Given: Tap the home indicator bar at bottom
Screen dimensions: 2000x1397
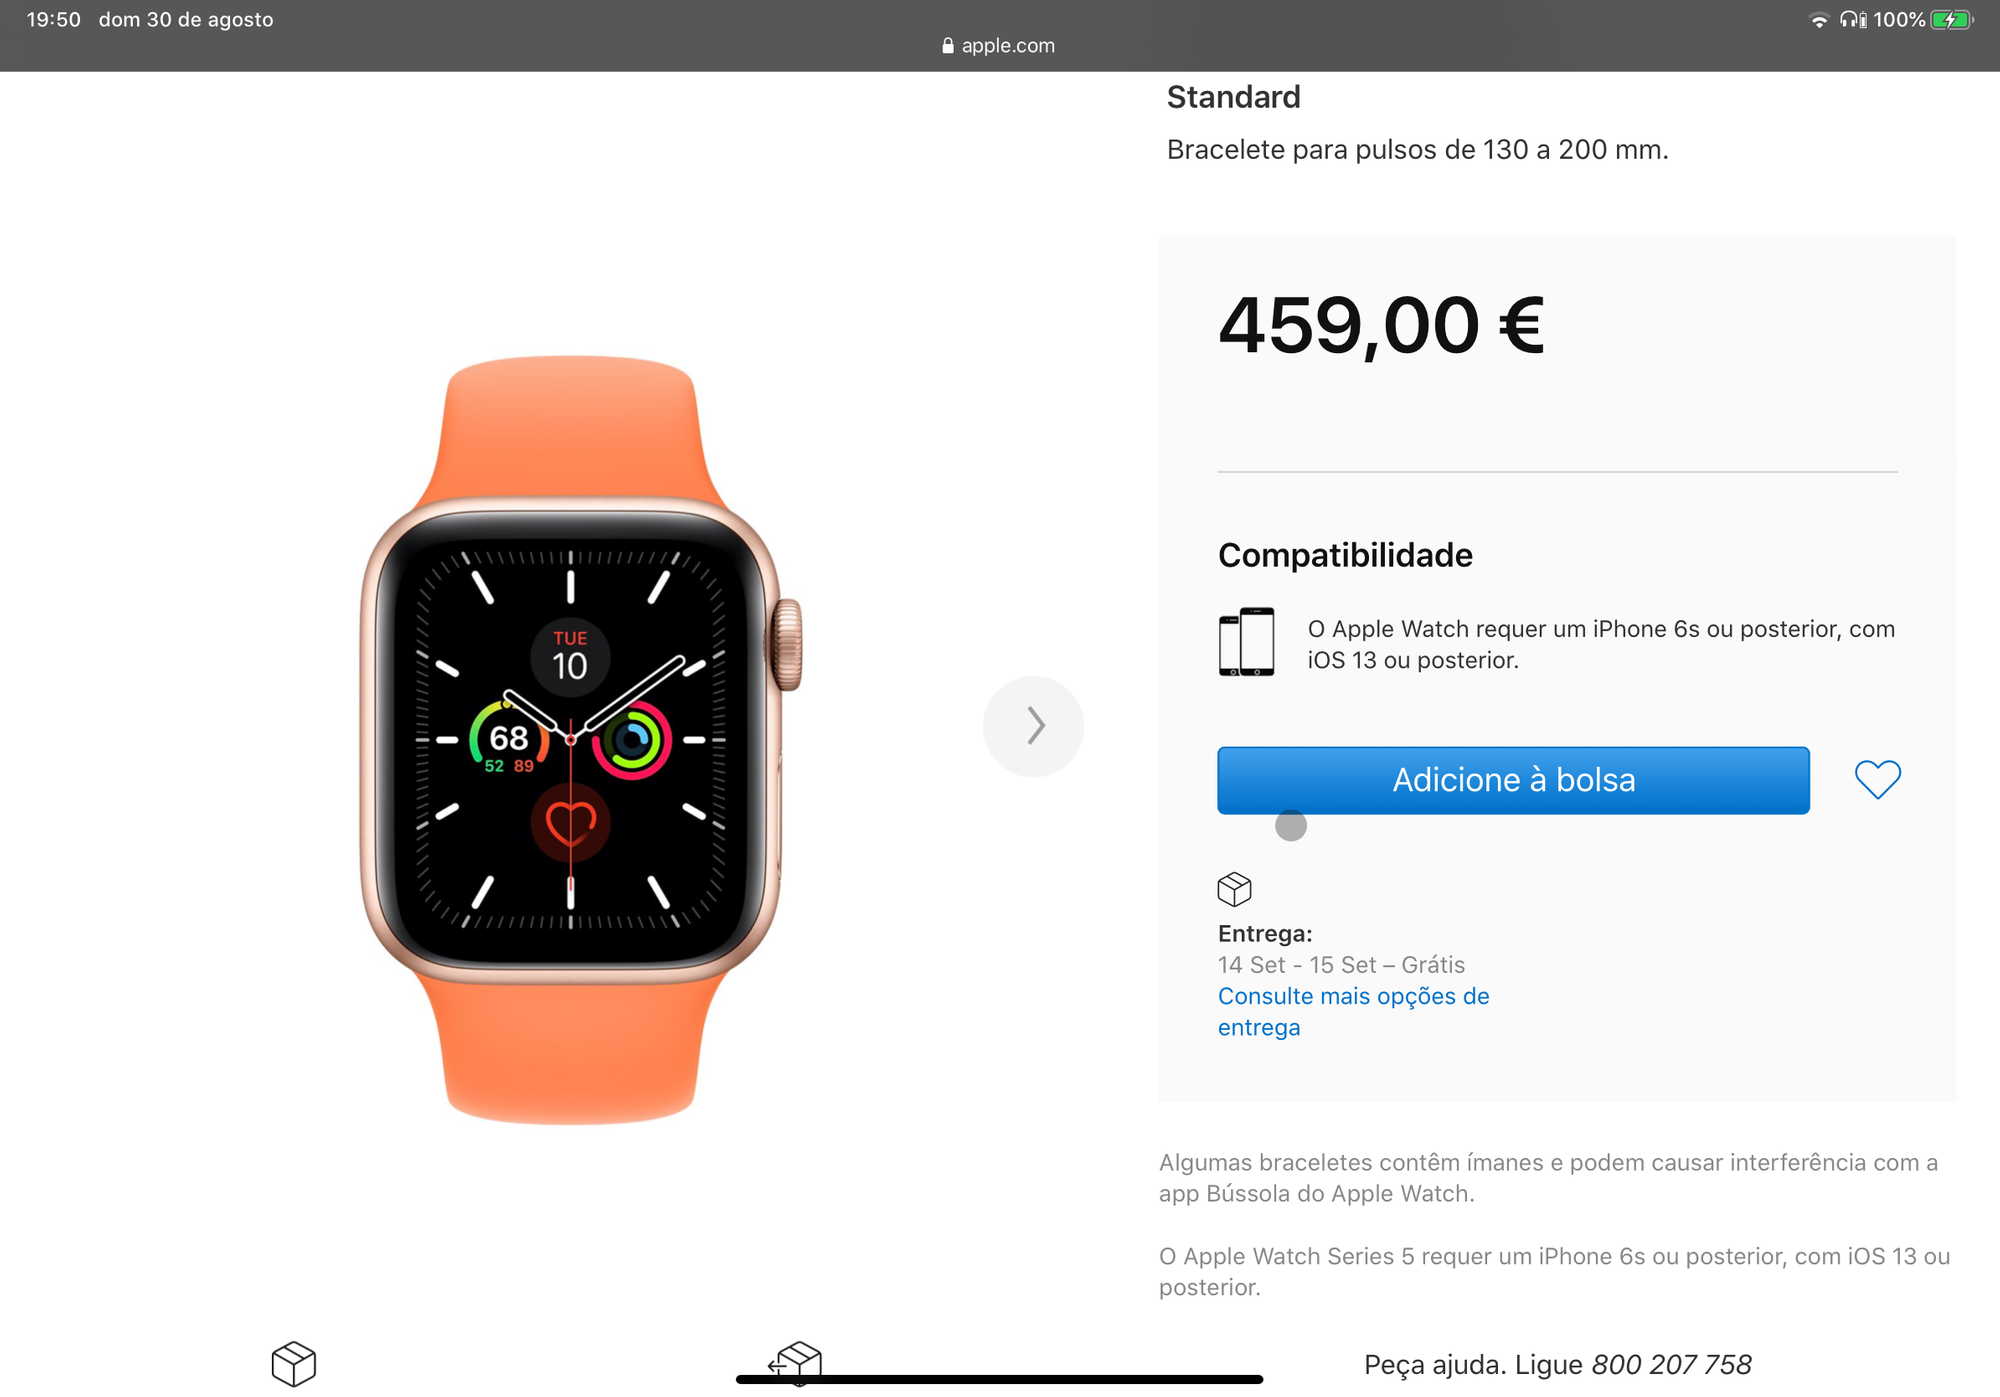Looking at the screenshot, I should coord(999,1380).
